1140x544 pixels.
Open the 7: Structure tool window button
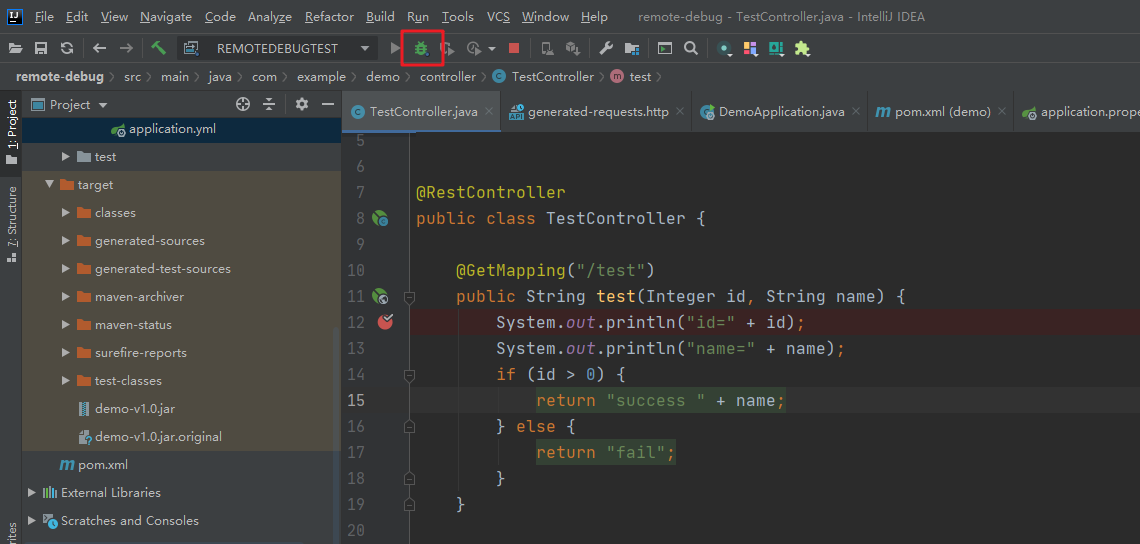(11, 224)
